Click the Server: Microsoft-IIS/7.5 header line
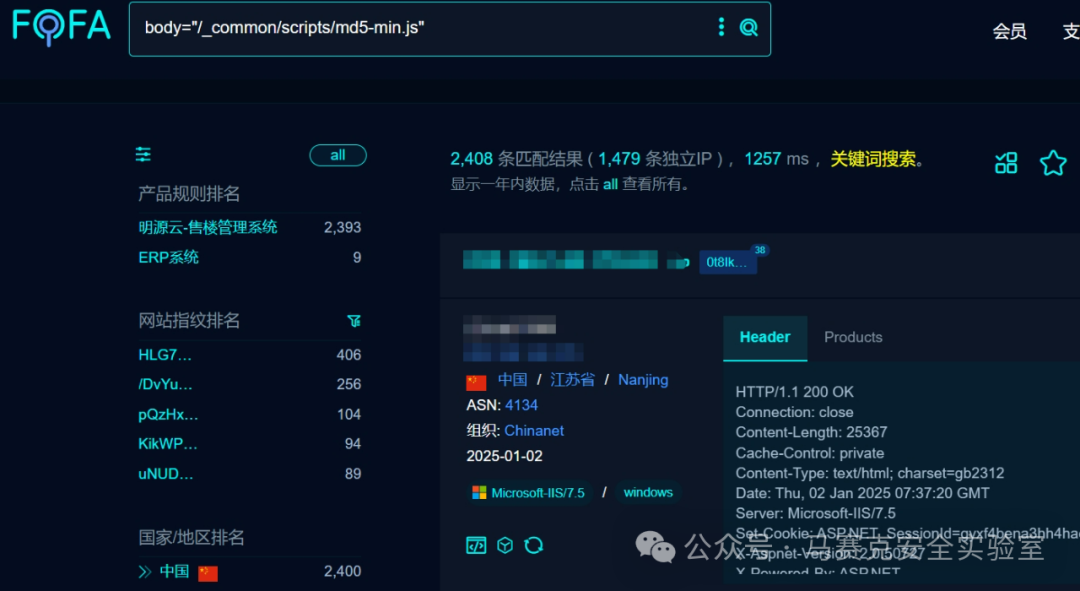Viewport: 1080px width, 591px height. coord(816,514)
